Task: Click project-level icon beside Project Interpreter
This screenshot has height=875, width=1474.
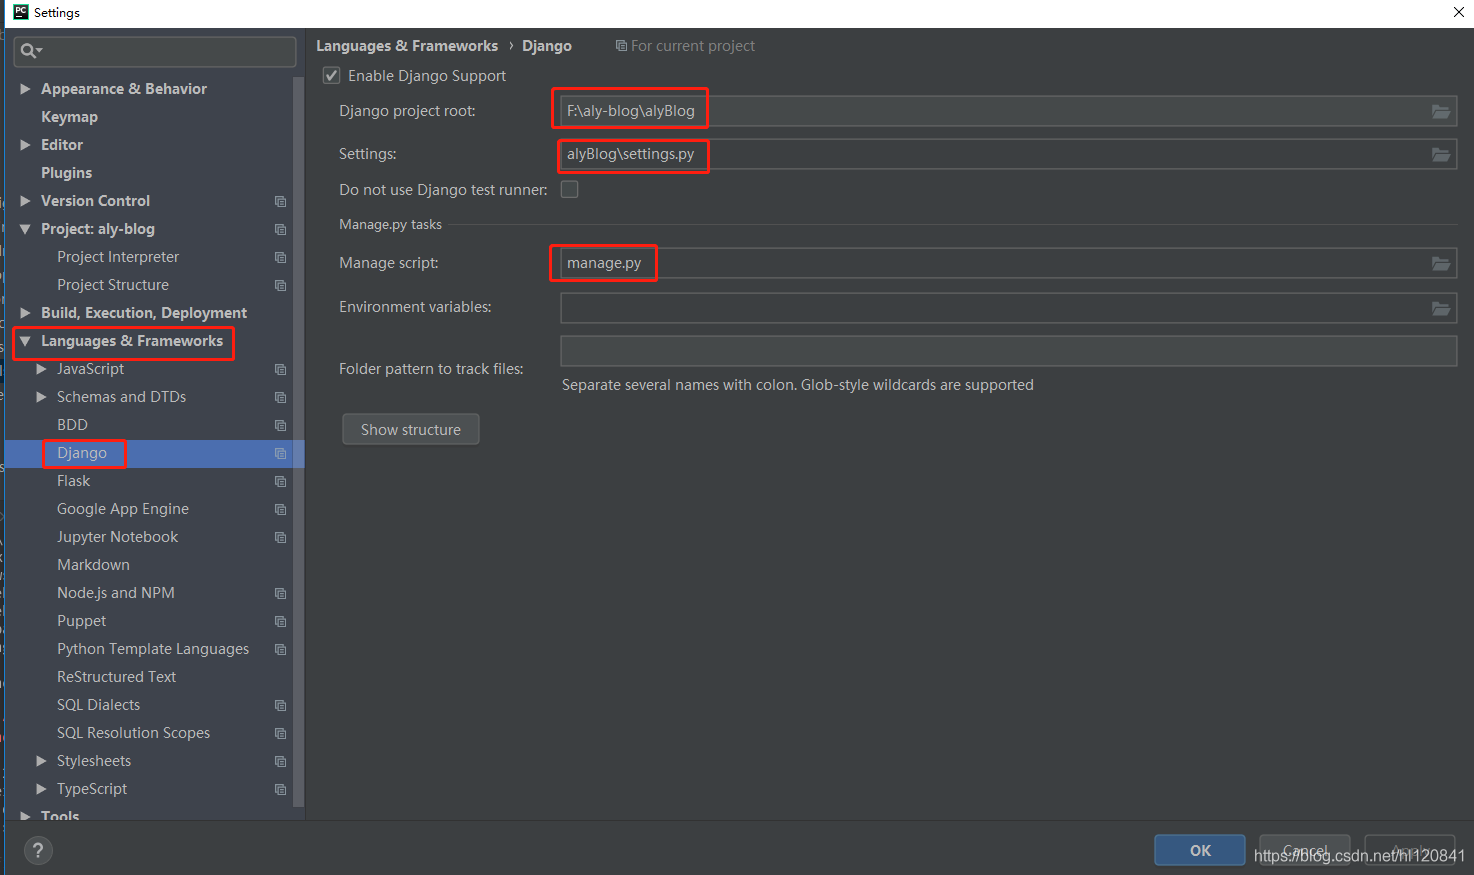Action: point(281,257)
